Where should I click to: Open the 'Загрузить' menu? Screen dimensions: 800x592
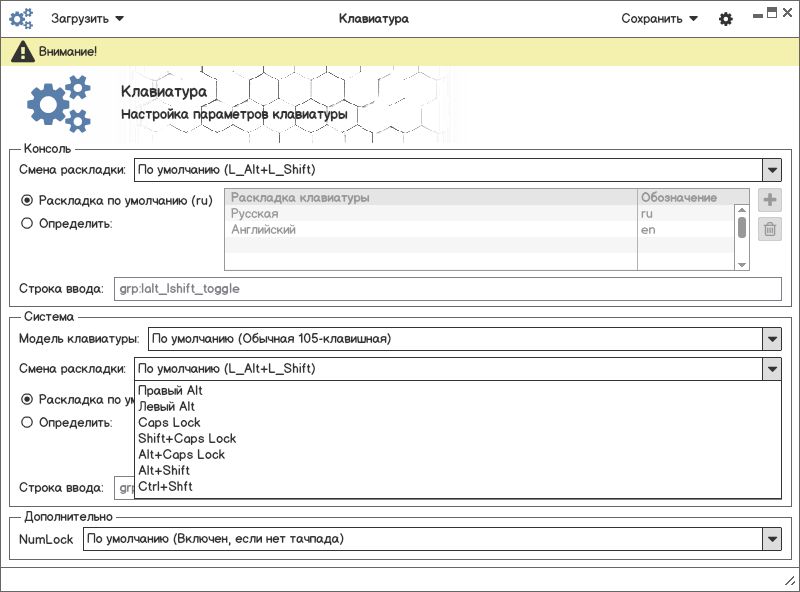point(88,19)
